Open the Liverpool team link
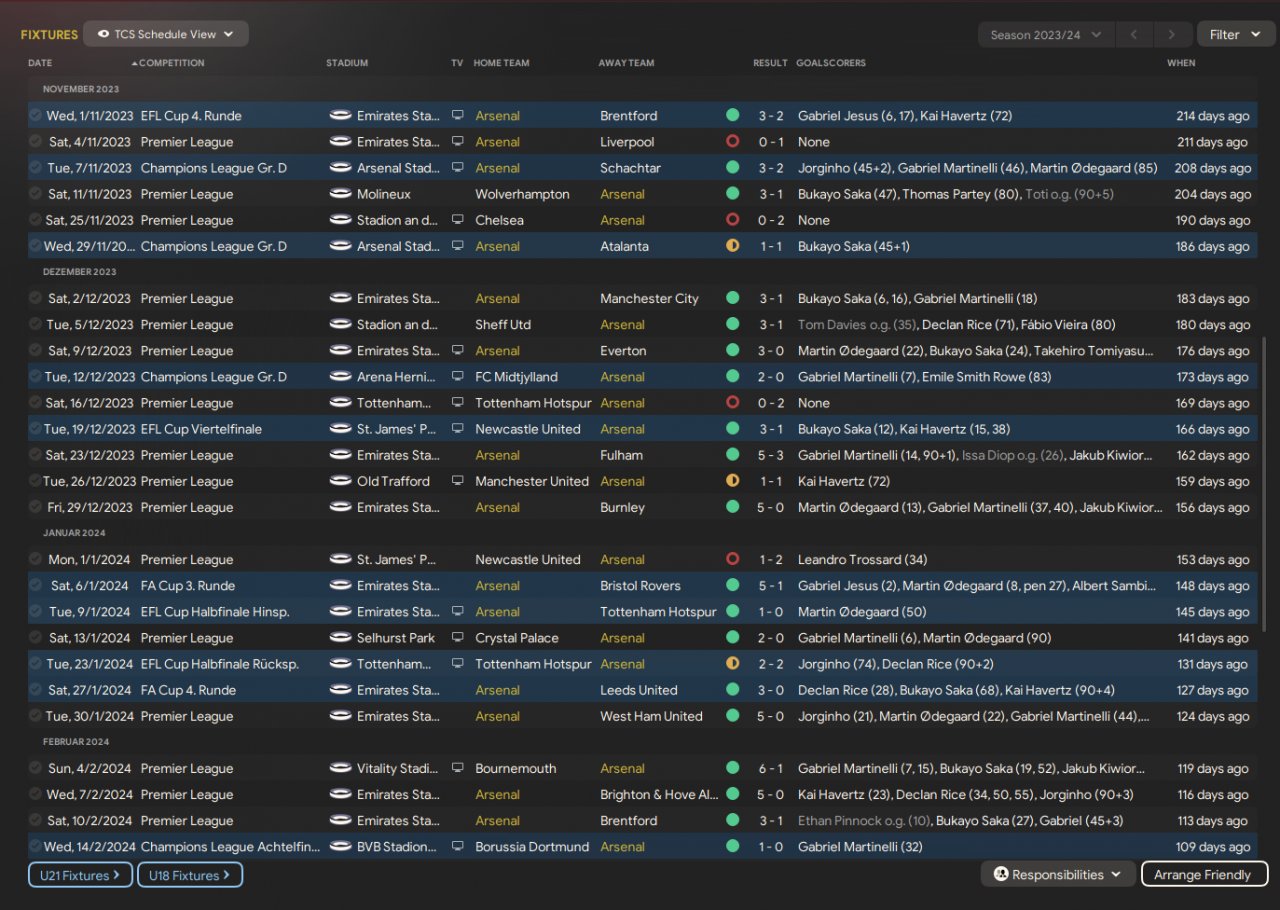Image resolution: width=1280 pixels, height=910 pixels. (627, 142)
